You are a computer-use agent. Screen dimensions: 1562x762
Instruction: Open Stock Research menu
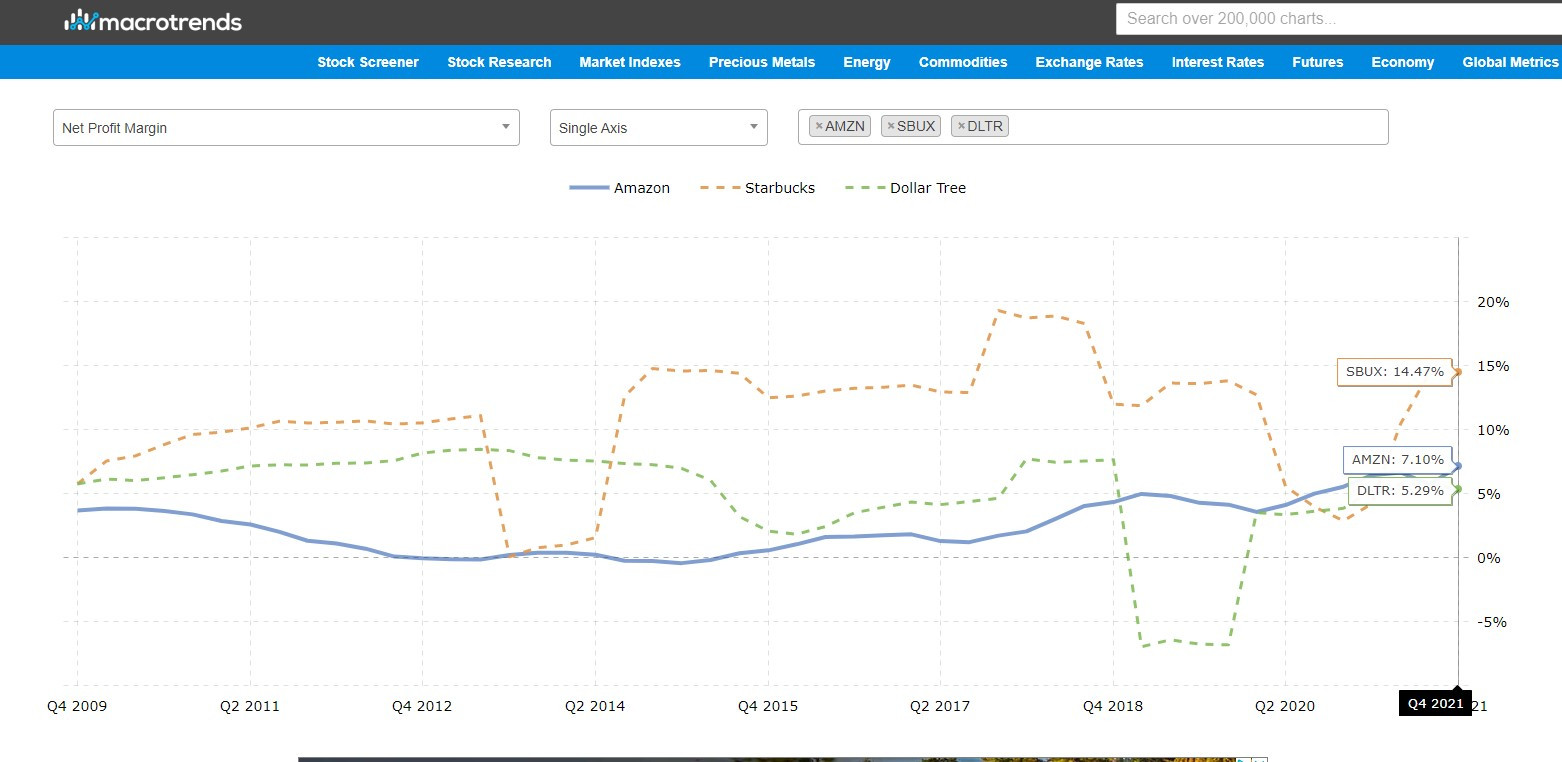point(499,62)
